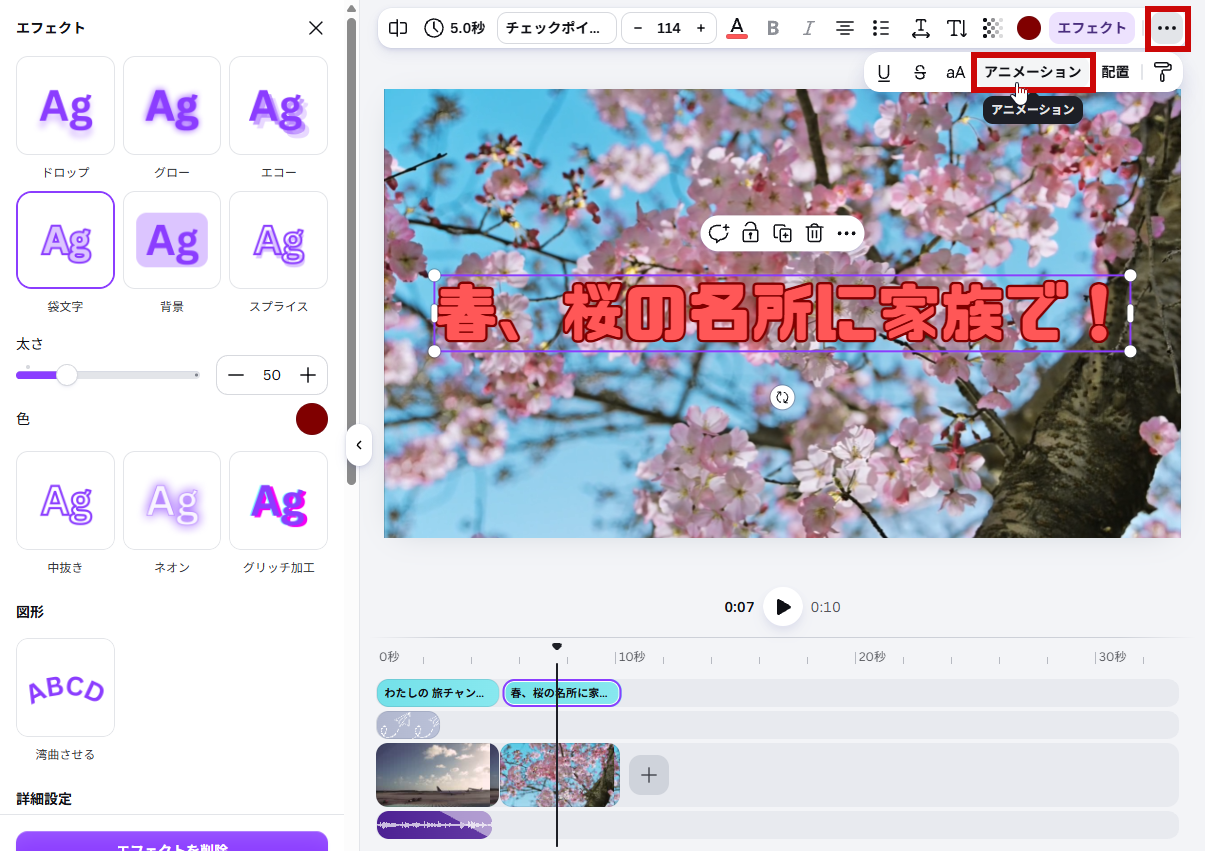Toggle strikethrough formatting

click(919, 72)
